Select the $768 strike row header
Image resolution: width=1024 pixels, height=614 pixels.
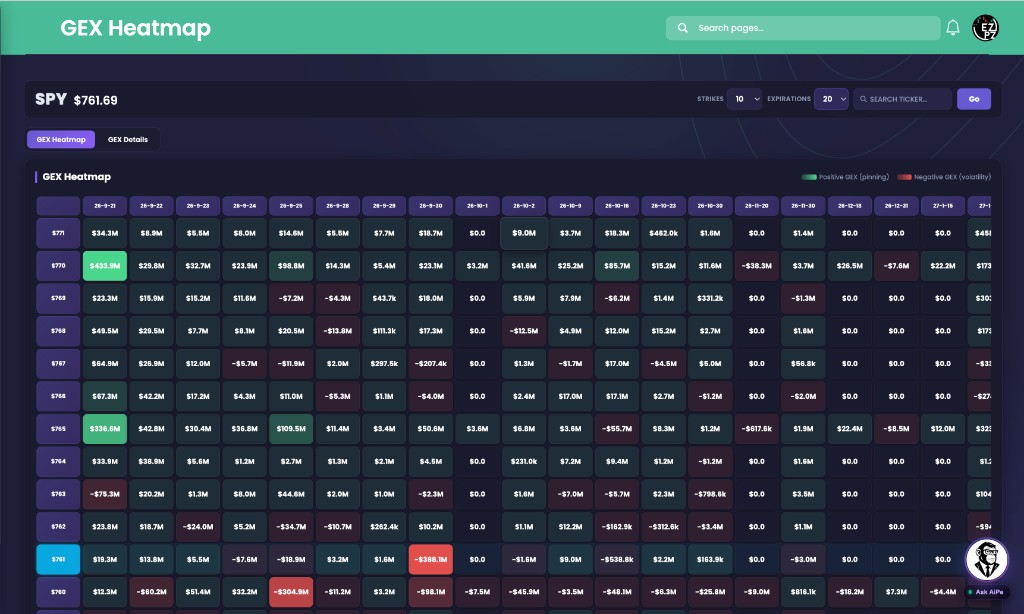58,331
